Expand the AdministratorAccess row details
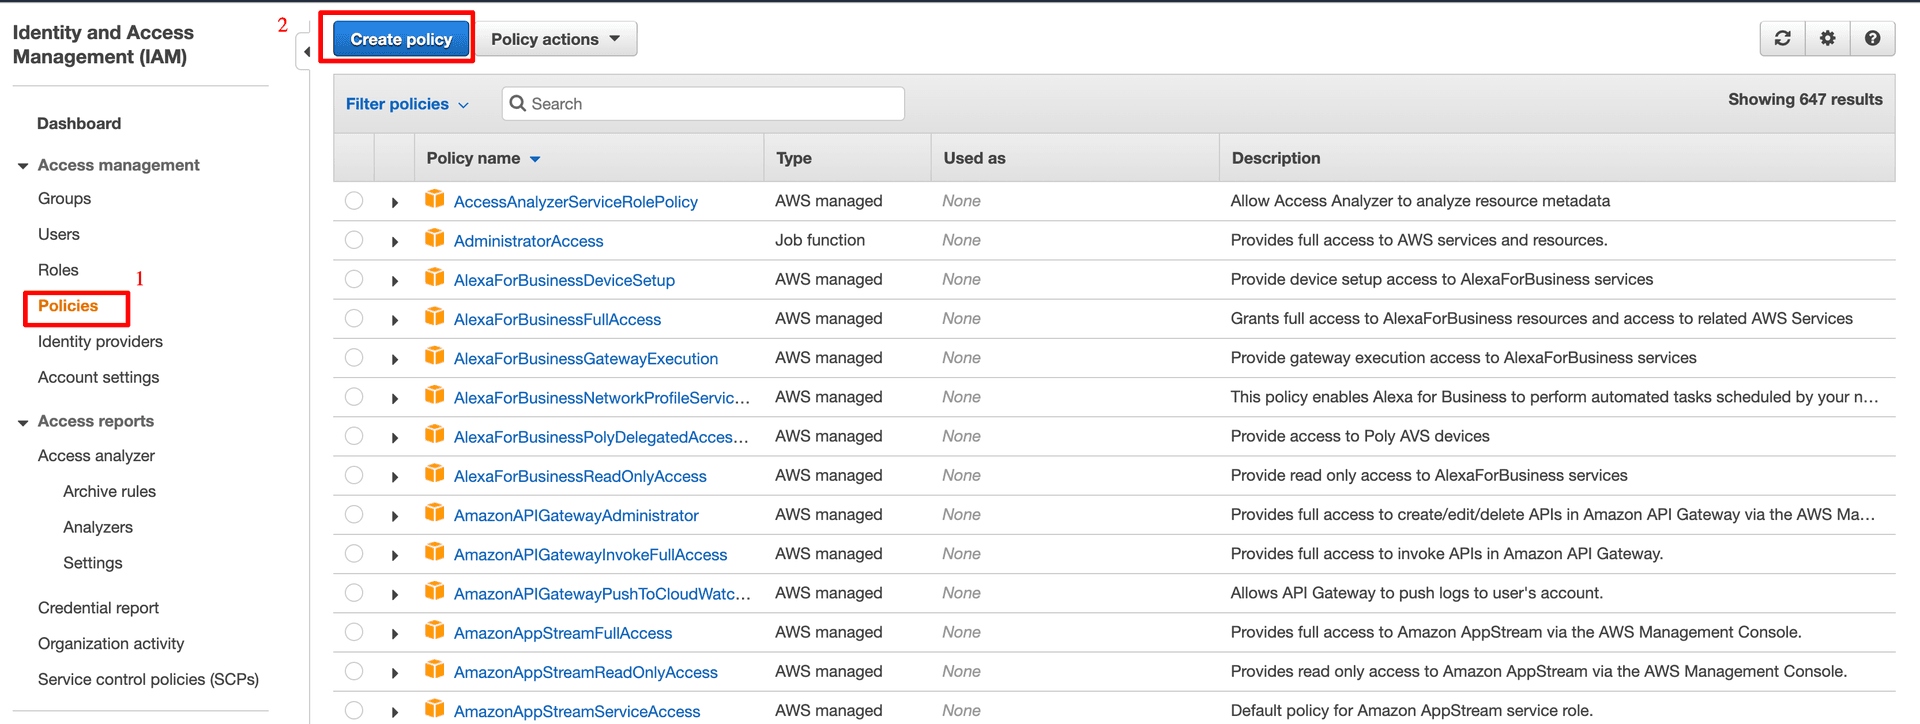The height and width of the screenshot is (724, 1920). (x=395, y=242)
